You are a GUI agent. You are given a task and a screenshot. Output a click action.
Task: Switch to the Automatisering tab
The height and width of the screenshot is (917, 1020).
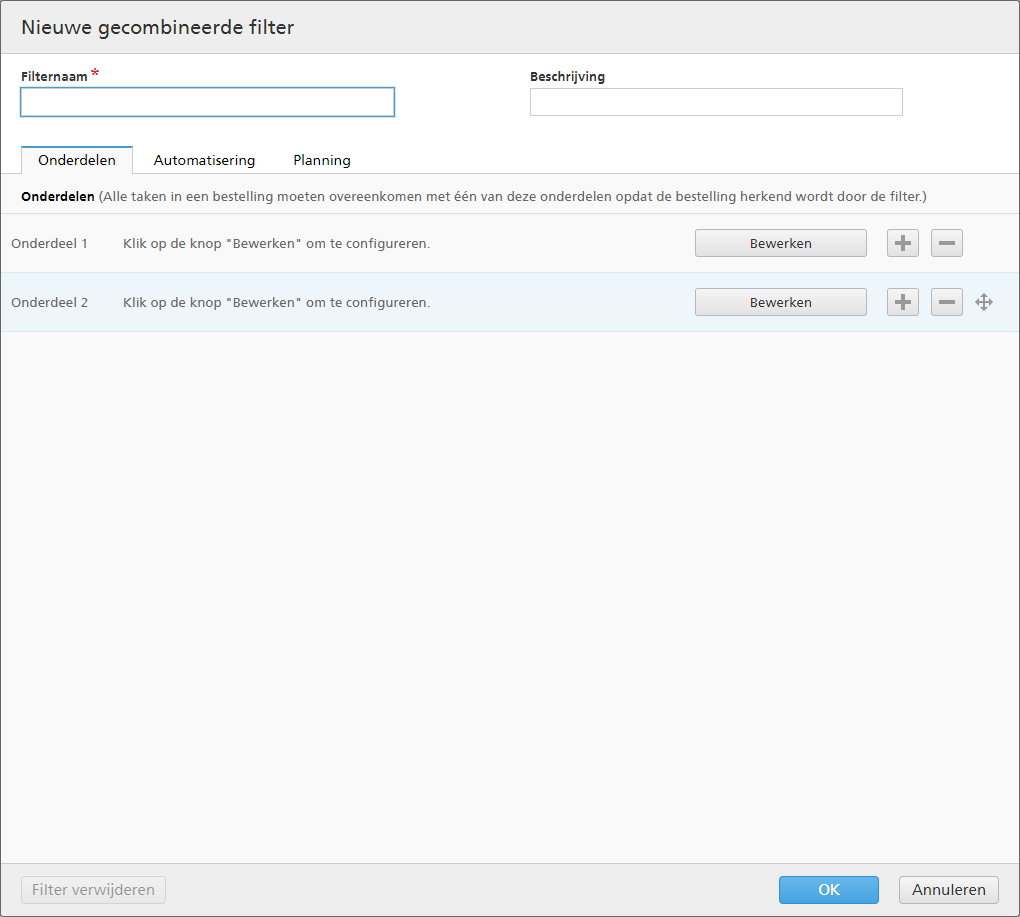pos(204,160)
